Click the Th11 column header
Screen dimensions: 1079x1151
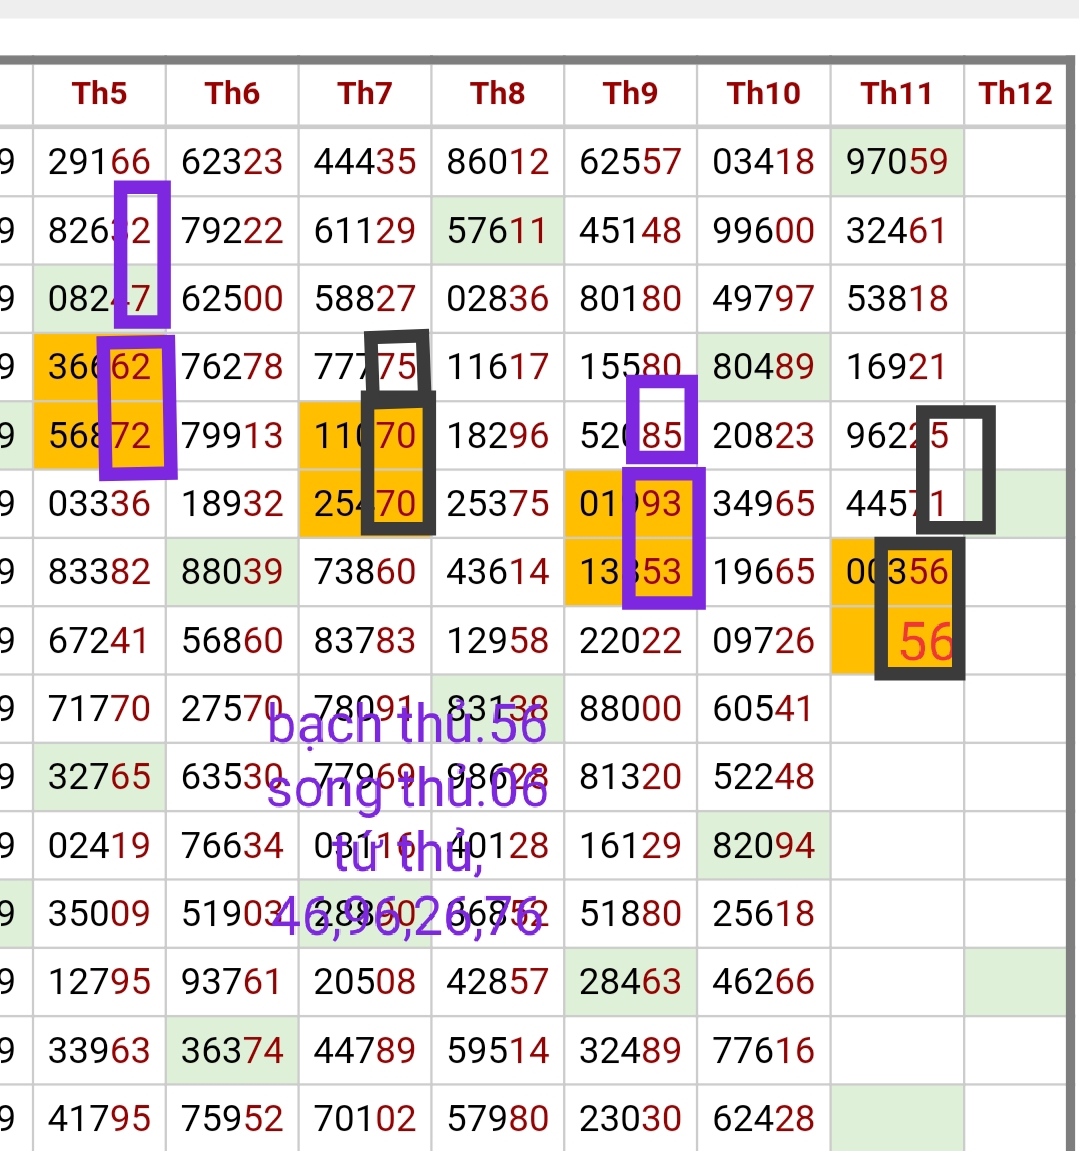click(897, 94)
